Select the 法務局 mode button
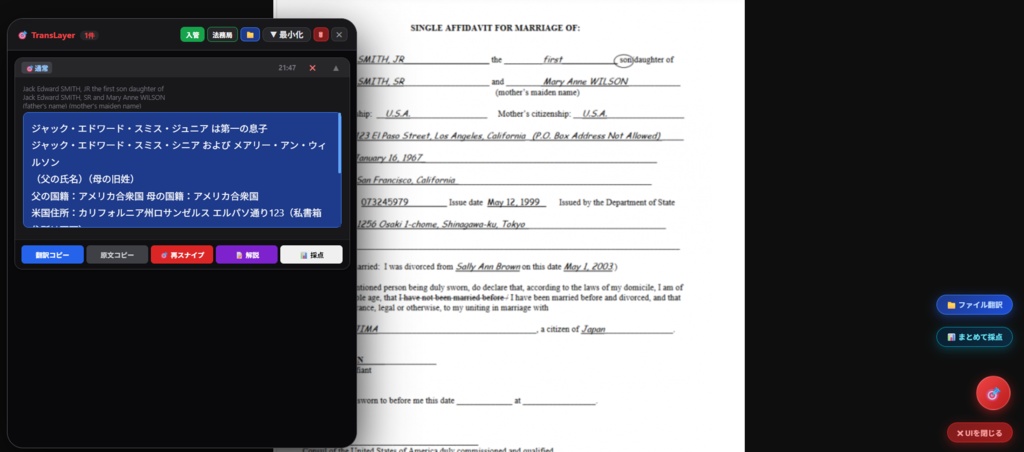1024x452 pixels. coord(222,35)
